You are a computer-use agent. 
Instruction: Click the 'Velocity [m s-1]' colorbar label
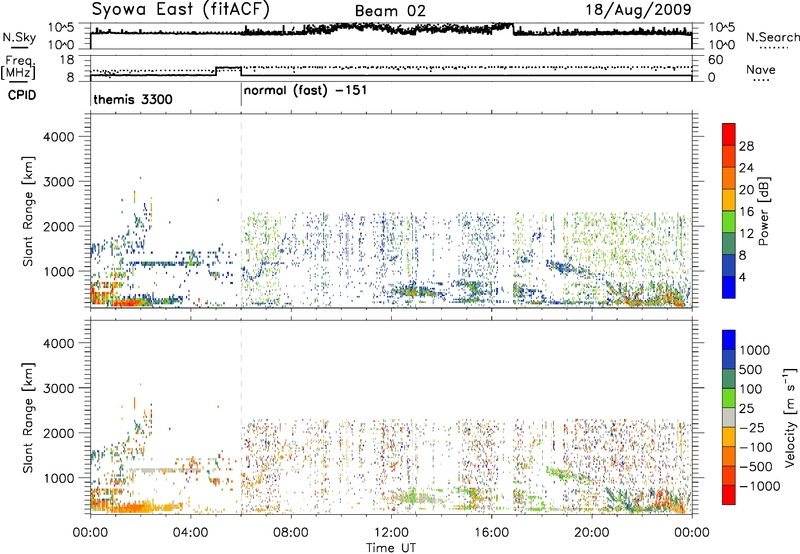point(790,417)
